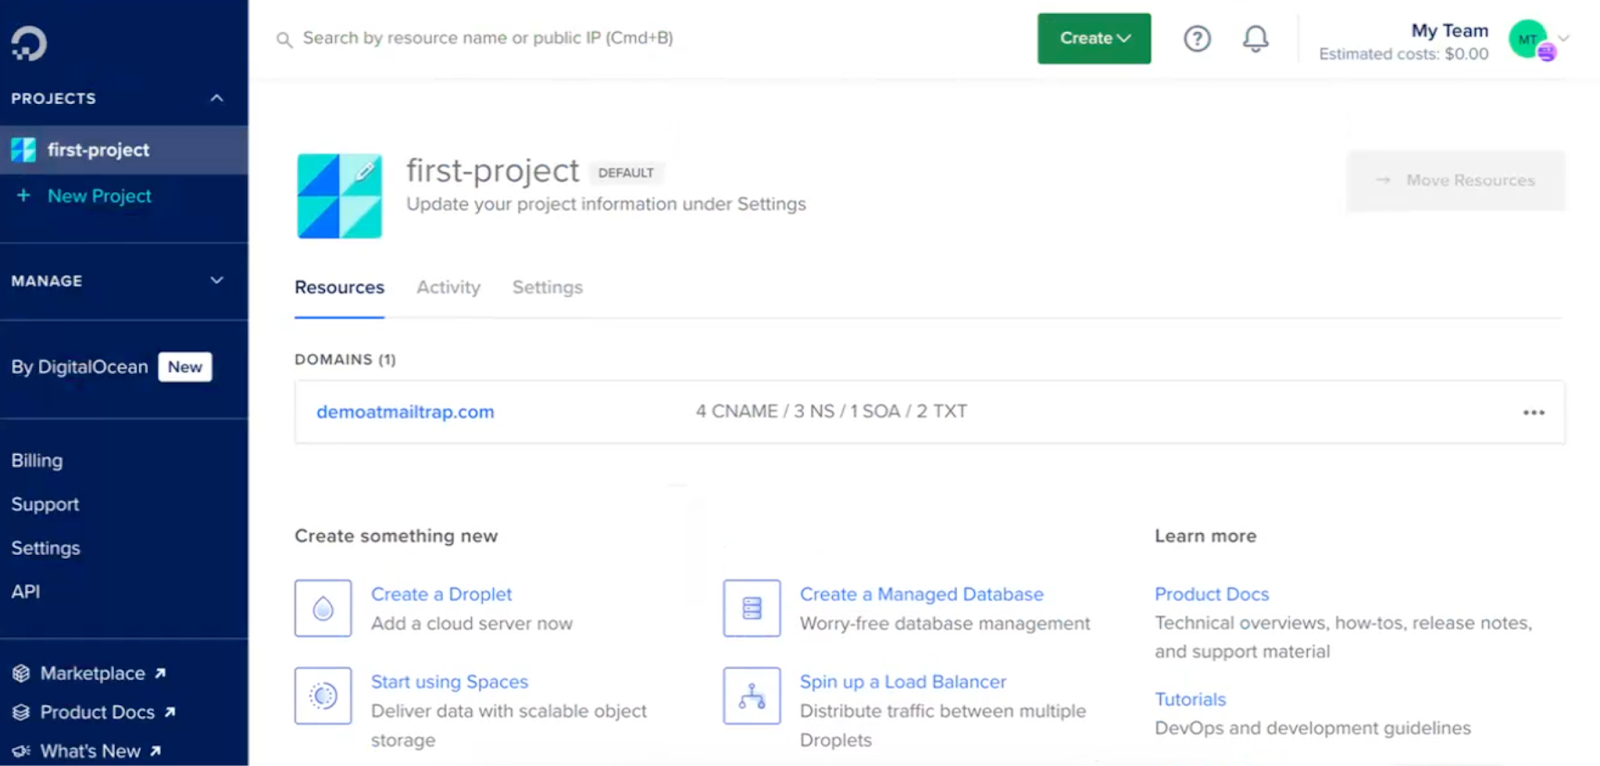Click New Project in the sidebar
1600x766 pixels.
99,196
